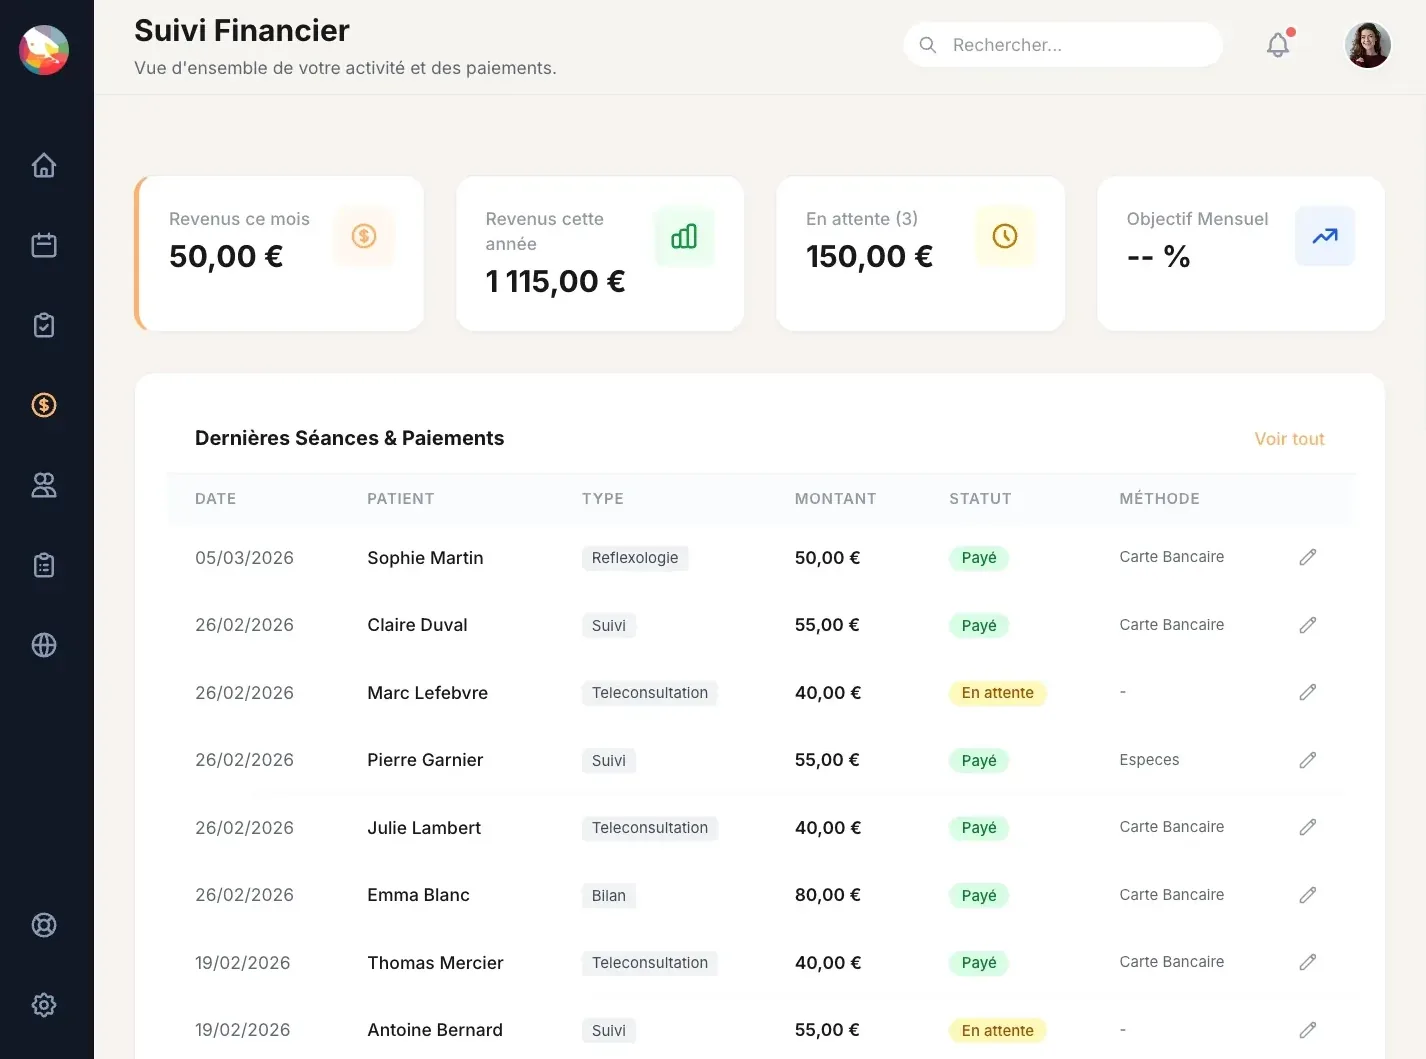Open support via the life-ring icon
The height and width of the screenshot is (1059, 1426).
pyautogui.click(x=44, y=925)
